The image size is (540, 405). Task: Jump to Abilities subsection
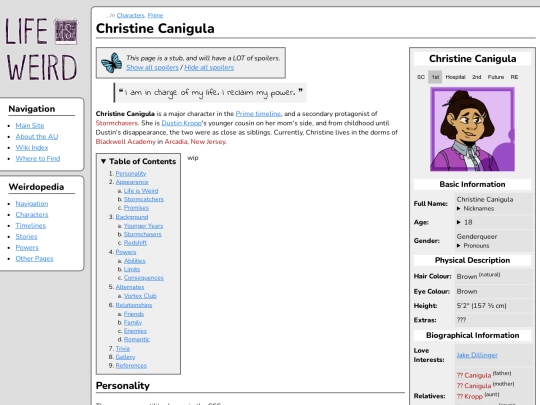click(x=135, y=261)
